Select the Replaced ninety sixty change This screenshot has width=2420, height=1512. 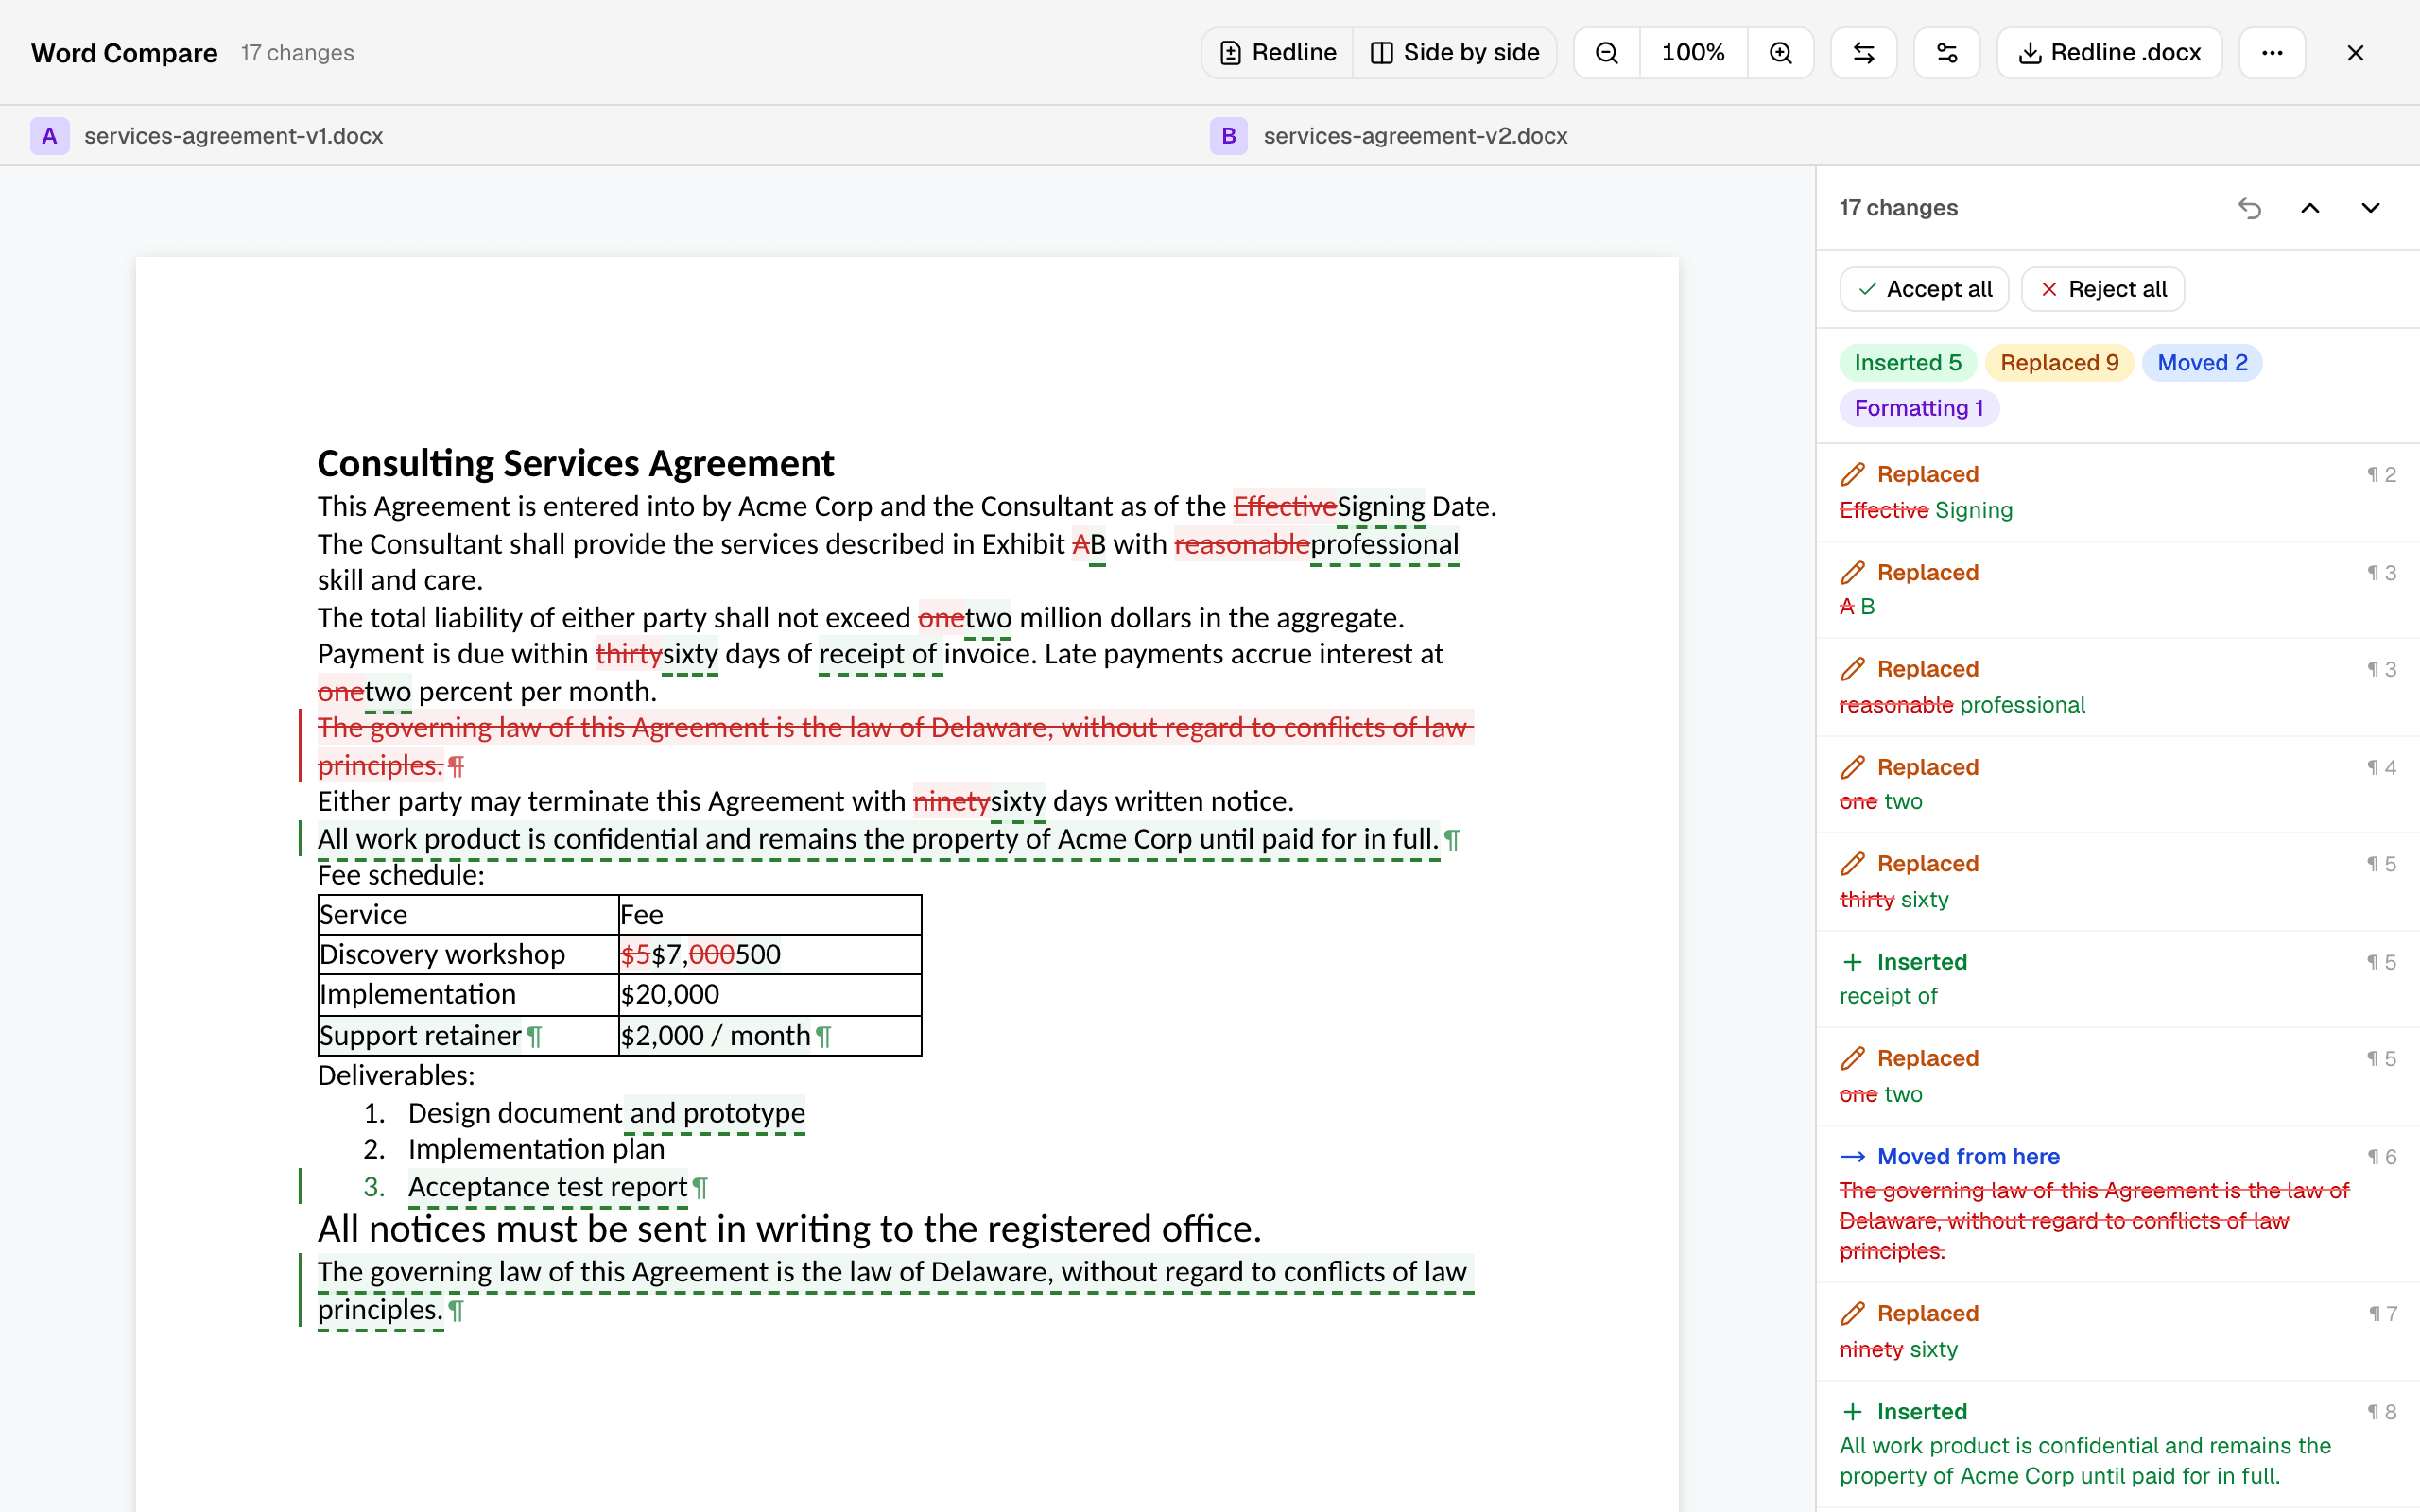point(2118,1331)
